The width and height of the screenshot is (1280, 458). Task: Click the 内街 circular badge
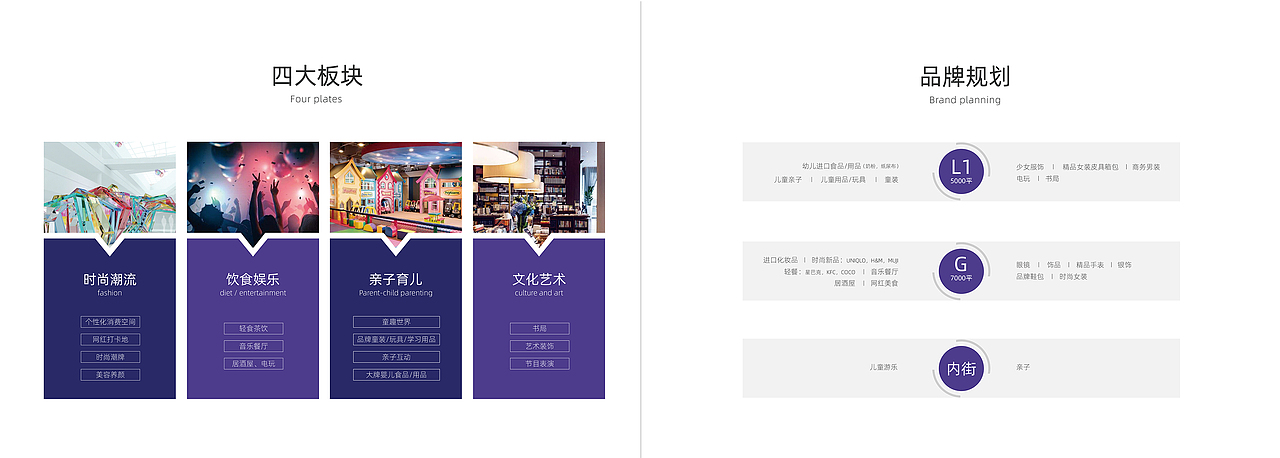[960, 368]
